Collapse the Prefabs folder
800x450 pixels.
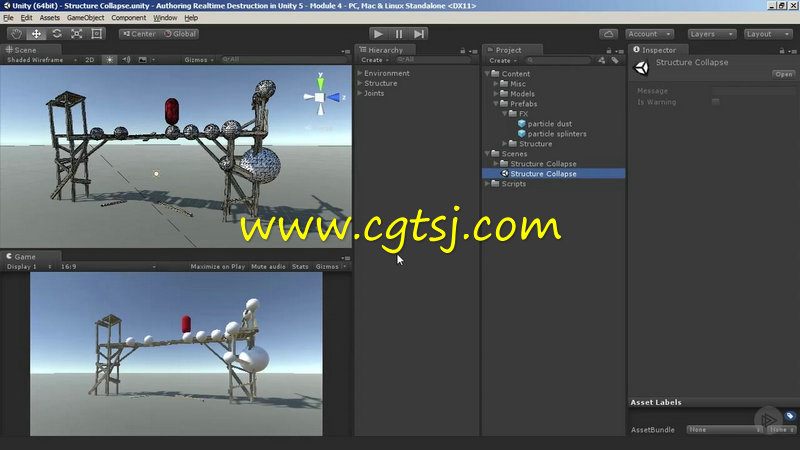coord(495,104)
